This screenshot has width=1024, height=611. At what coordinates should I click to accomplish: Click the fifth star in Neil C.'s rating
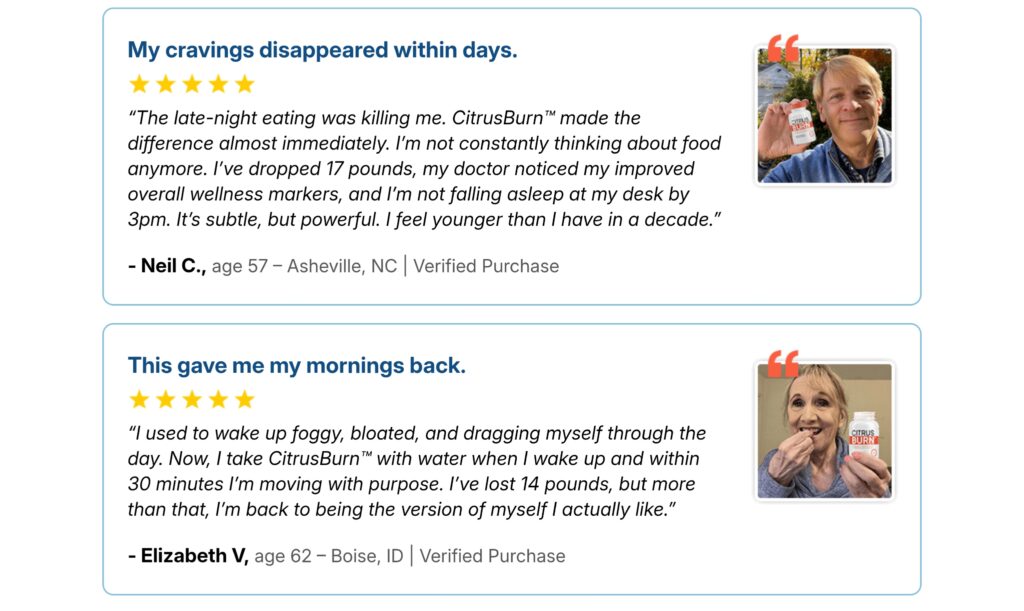tap(245, 84)
